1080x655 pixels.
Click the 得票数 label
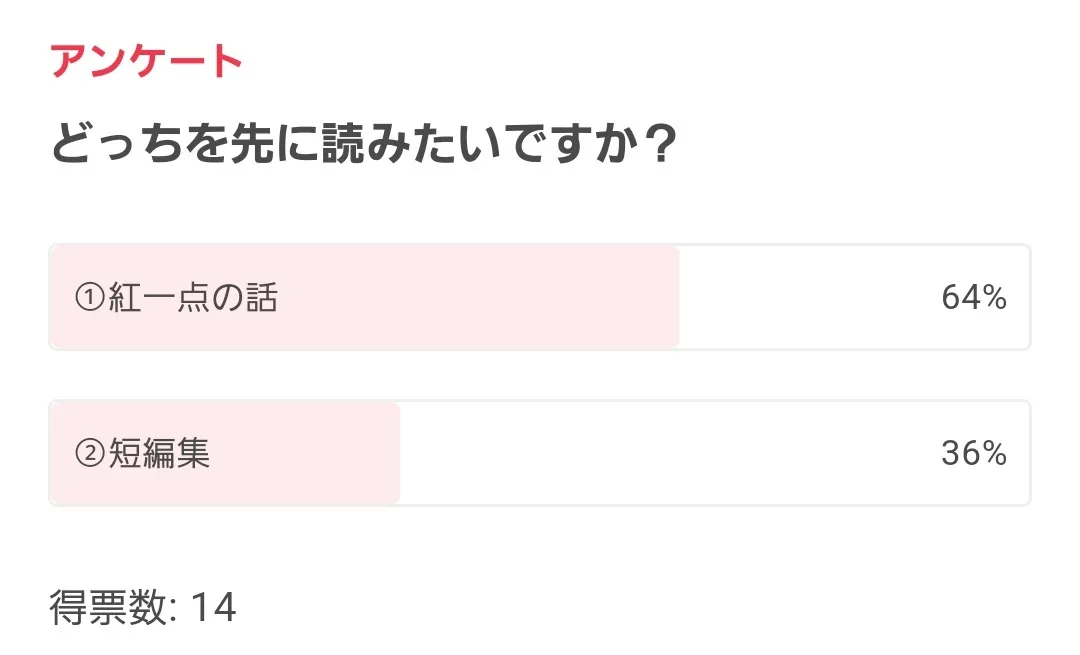click(107, 607)
